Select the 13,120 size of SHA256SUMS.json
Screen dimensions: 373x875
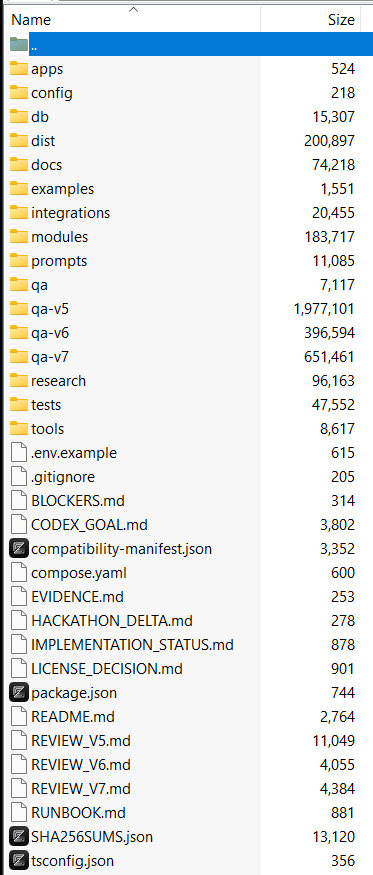coord(334,836)
